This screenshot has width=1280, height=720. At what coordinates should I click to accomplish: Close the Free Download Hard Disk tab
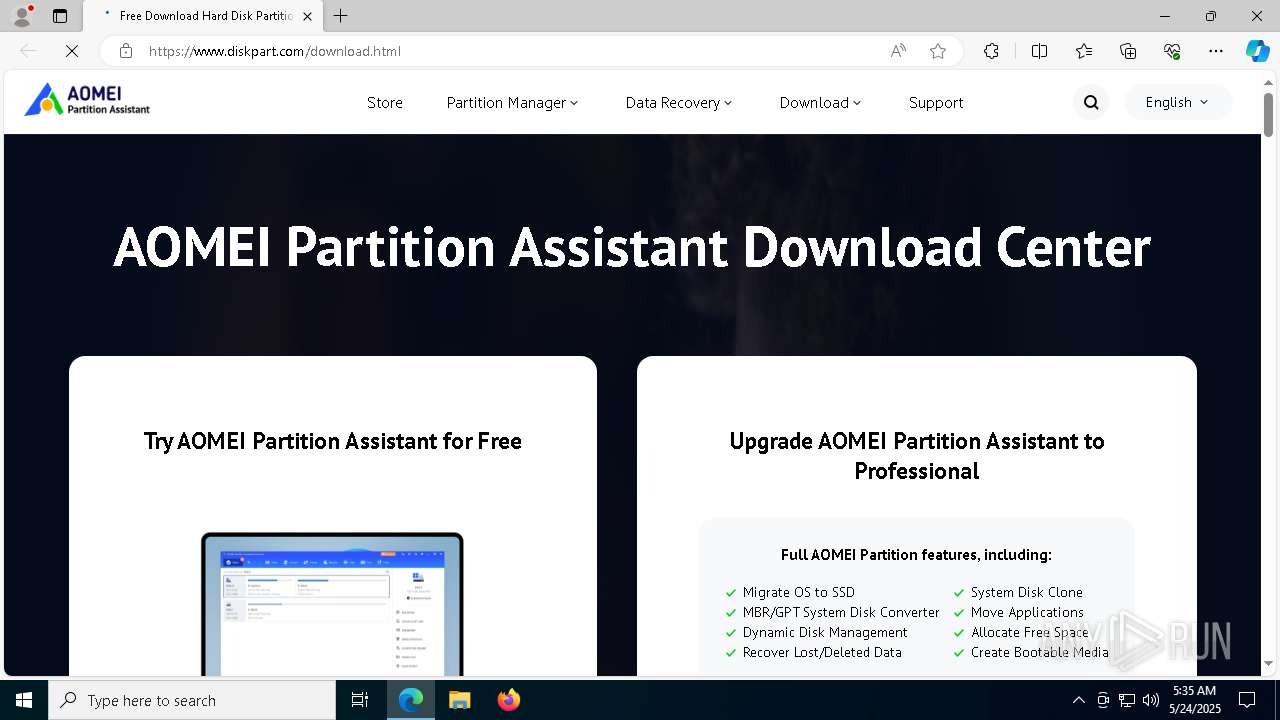307,16
